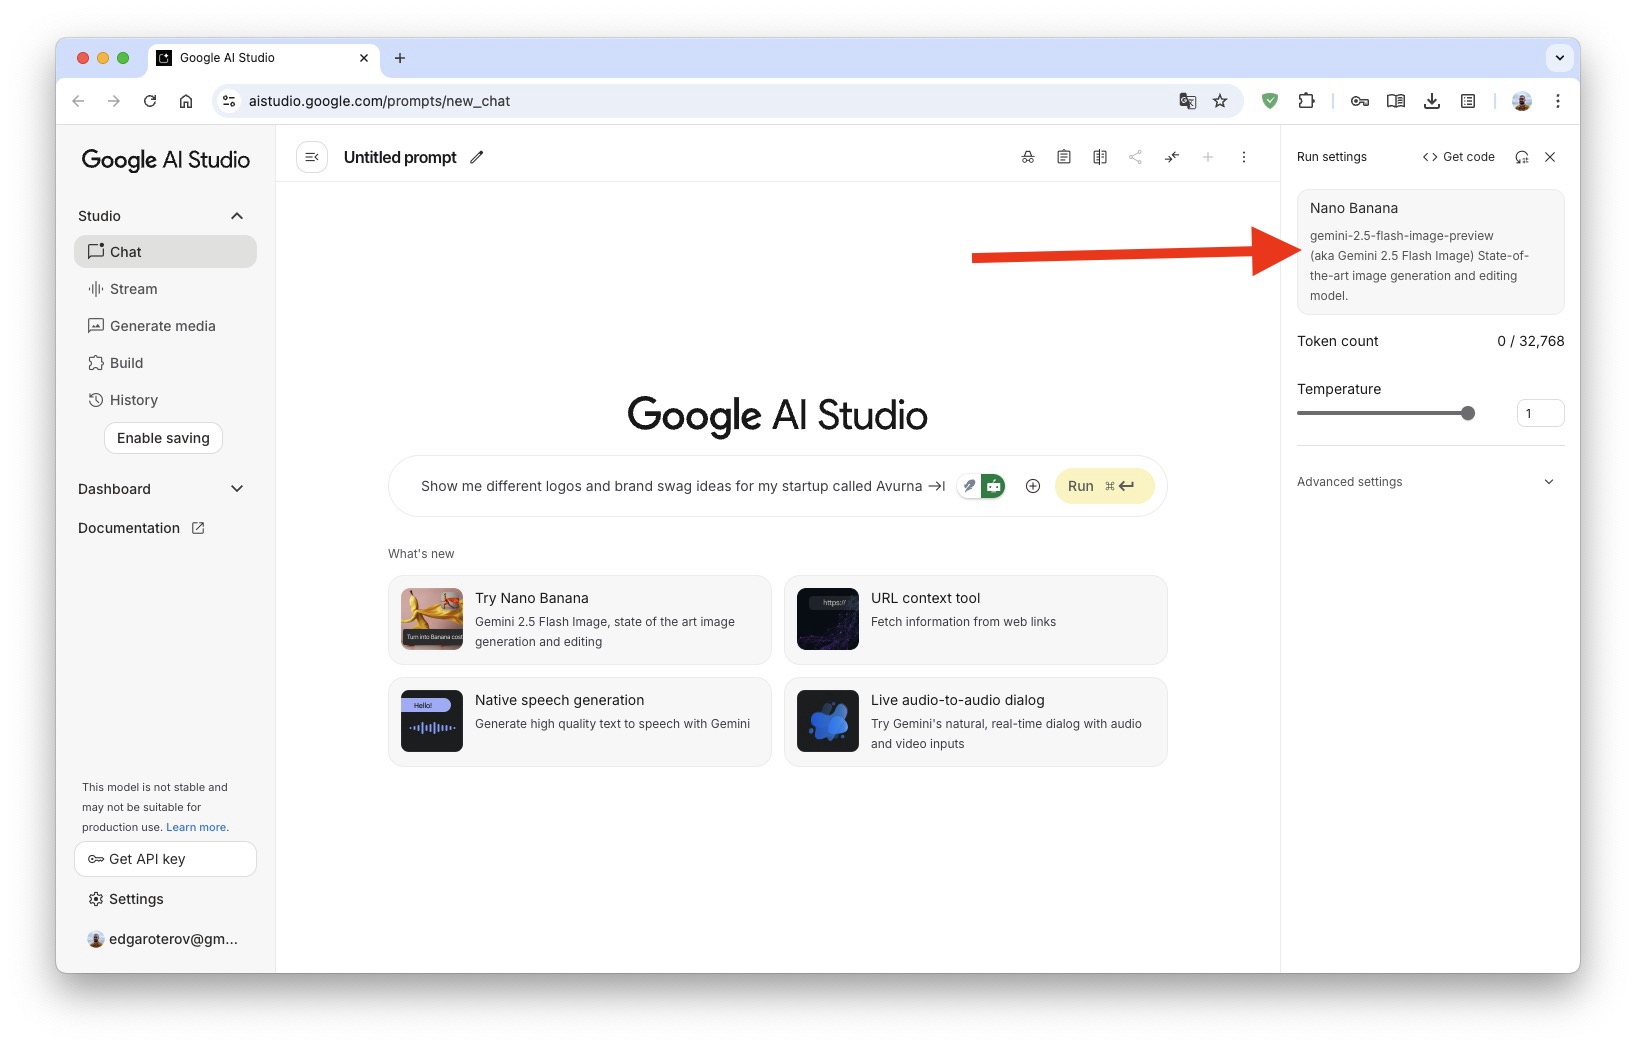Collapse the Studio section chevron

click(x=237, y=216)
